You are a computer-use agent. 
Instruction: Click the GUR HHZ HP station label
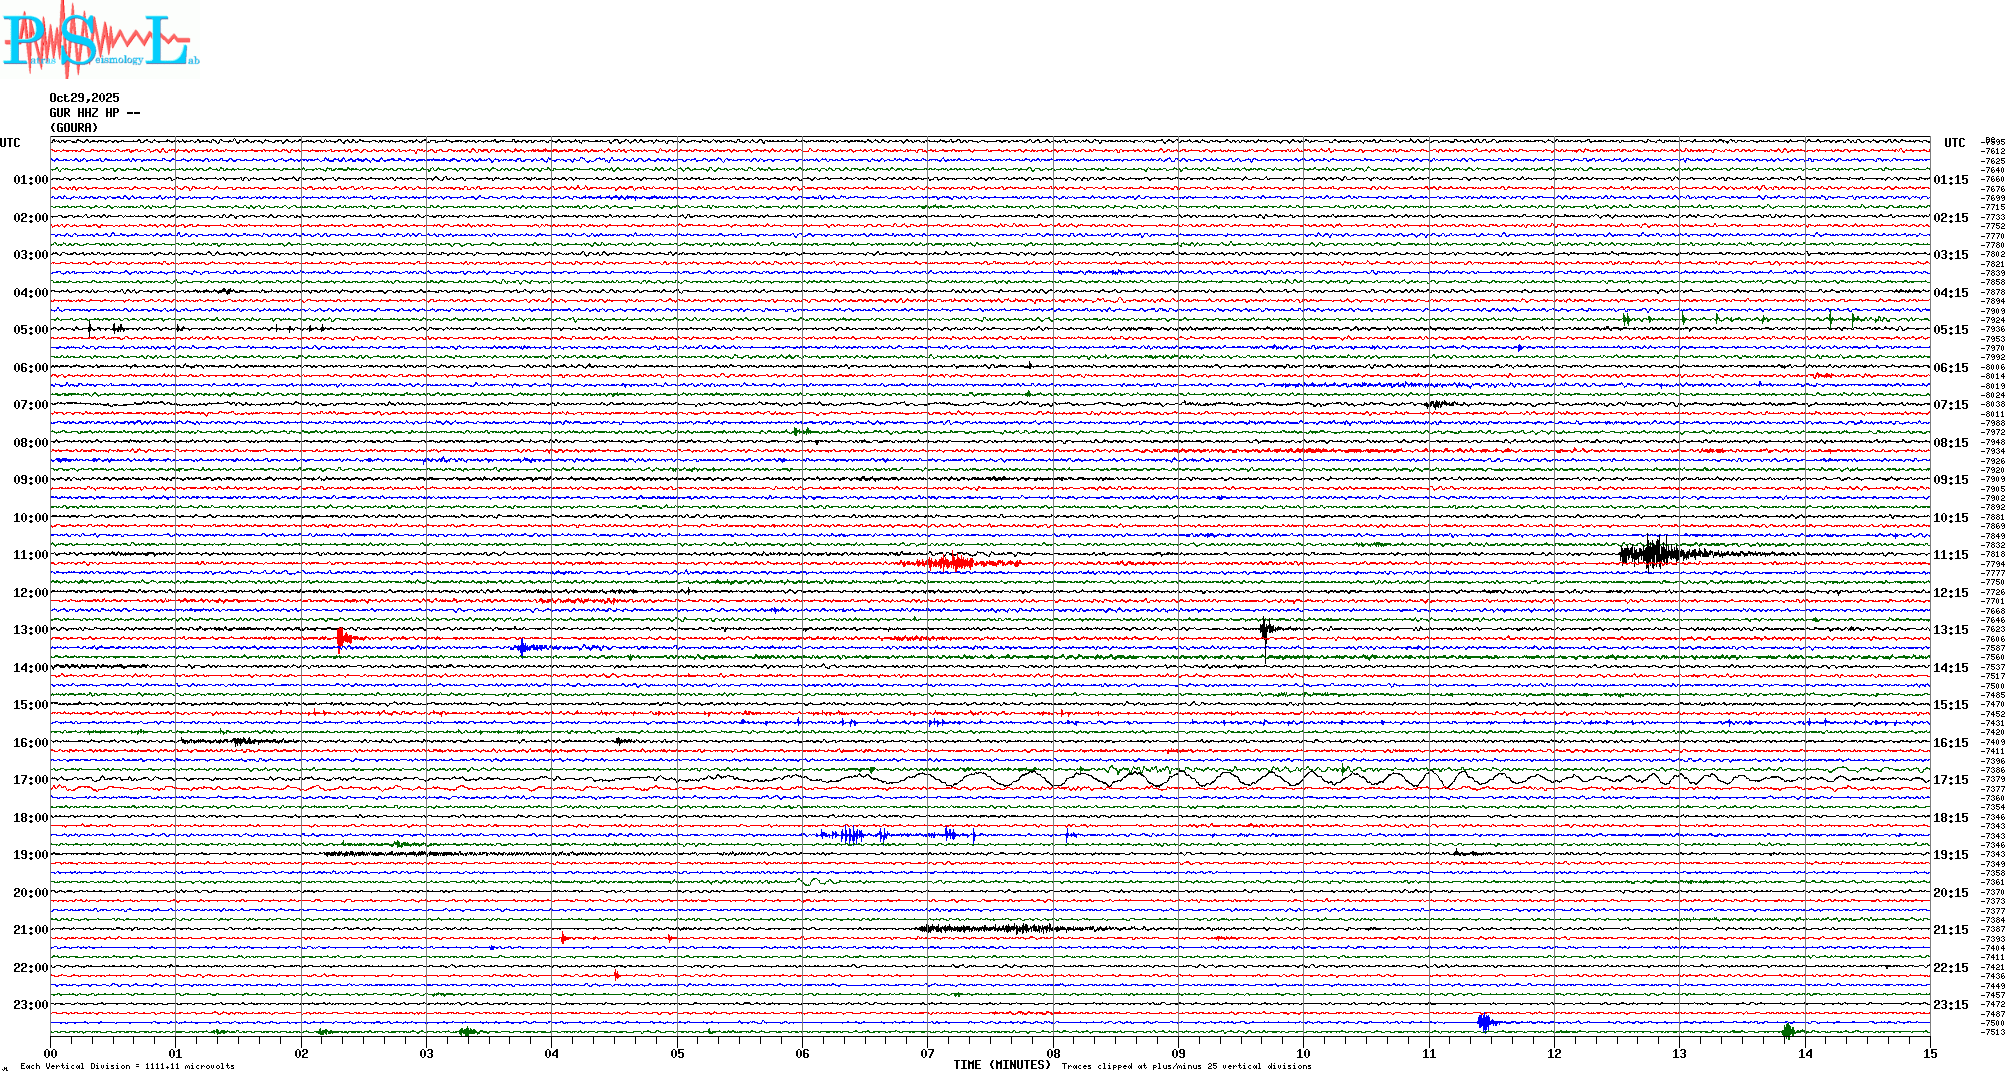[94, 113]
